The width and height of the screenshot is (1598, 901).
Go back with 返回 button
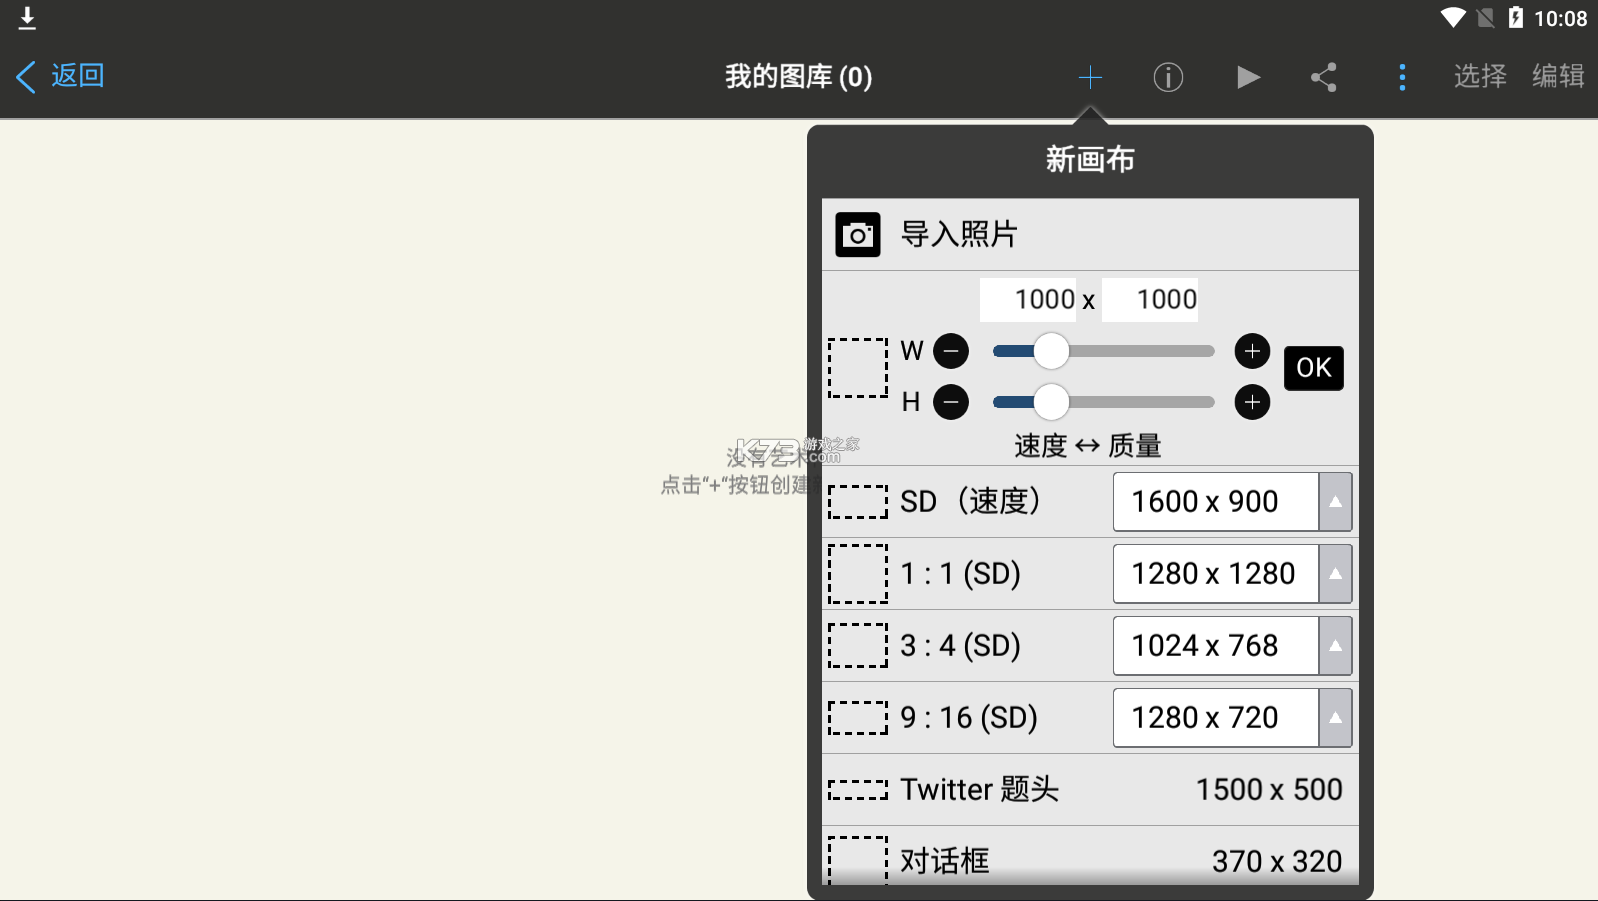coord(61,76)
